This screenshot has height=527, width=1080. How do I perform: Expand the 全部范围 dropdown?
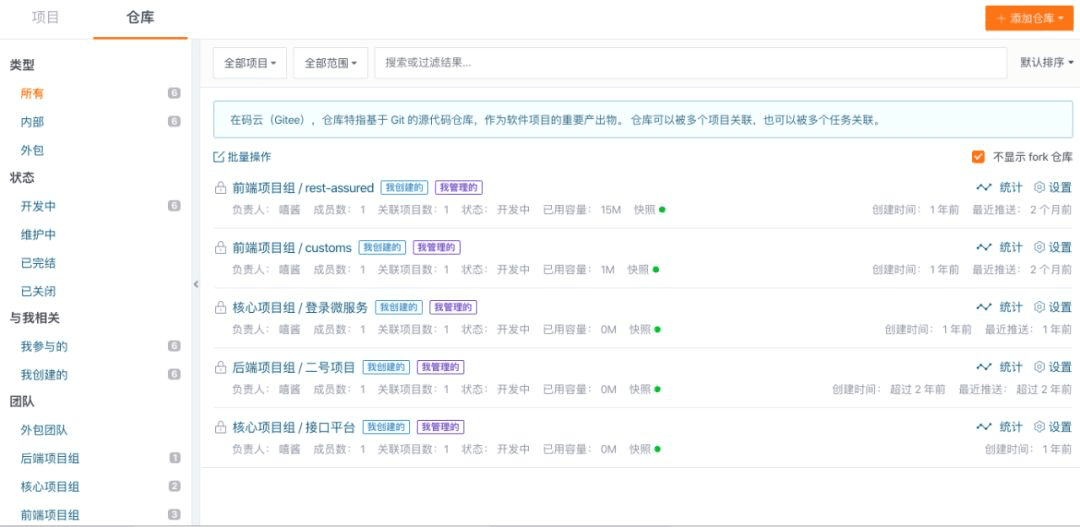pyautogui.click(x=331, y=63)
